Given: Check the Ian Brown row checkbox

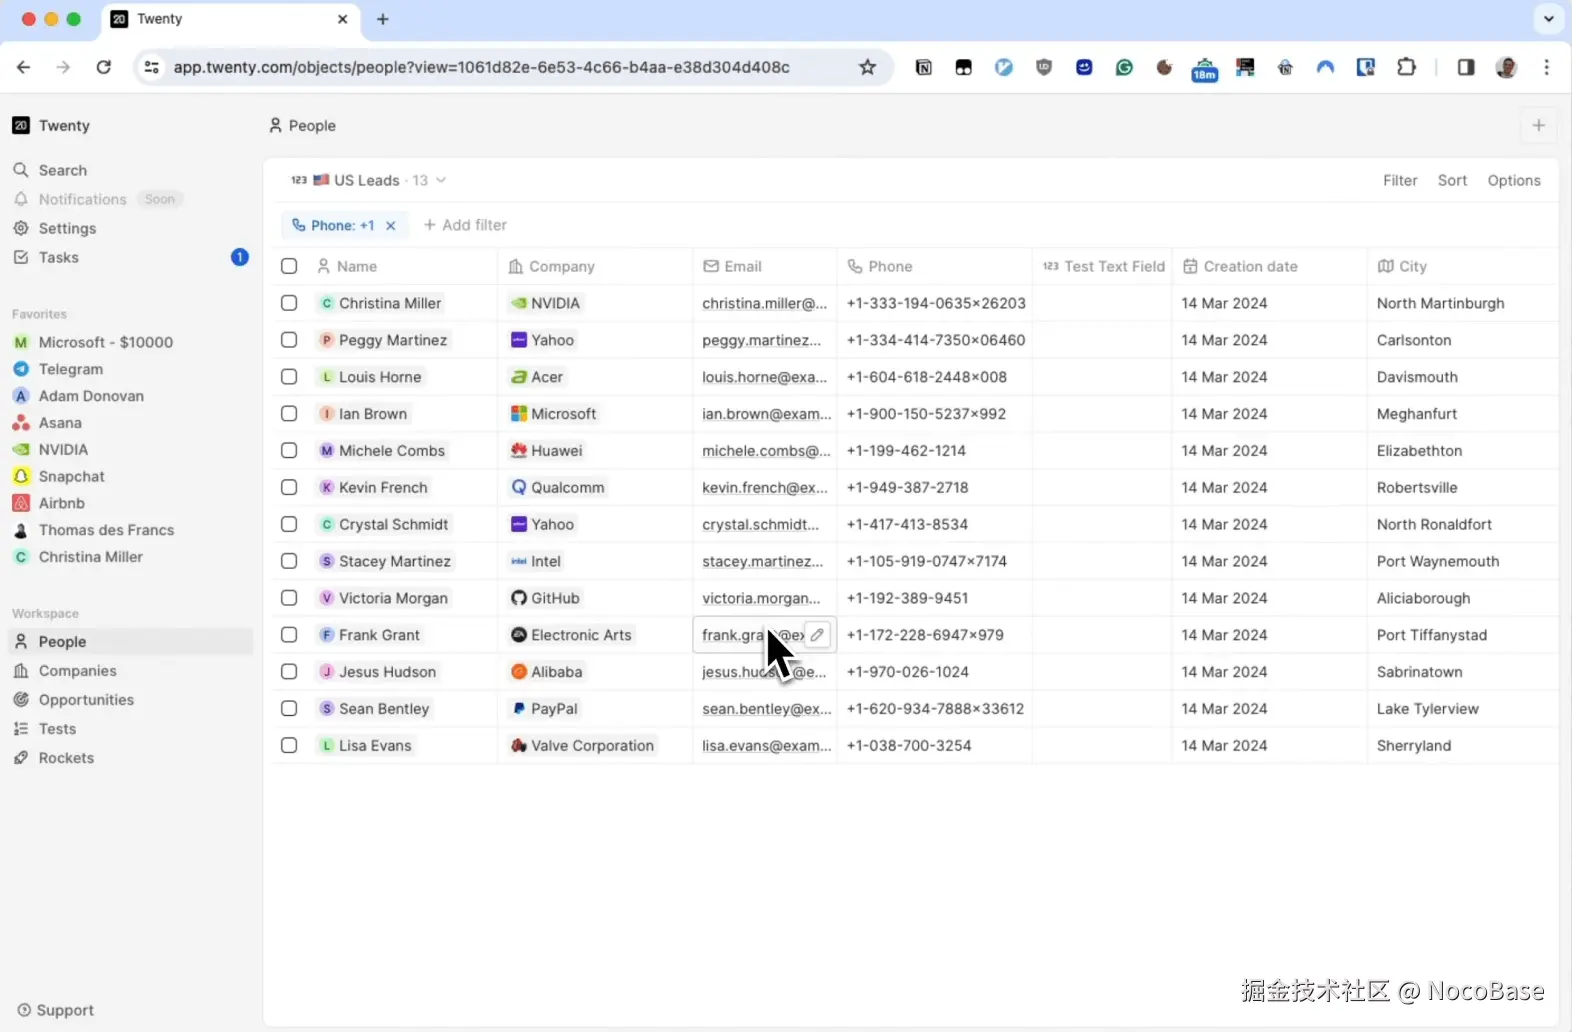Looking at the screenshot, I should 289,414.
